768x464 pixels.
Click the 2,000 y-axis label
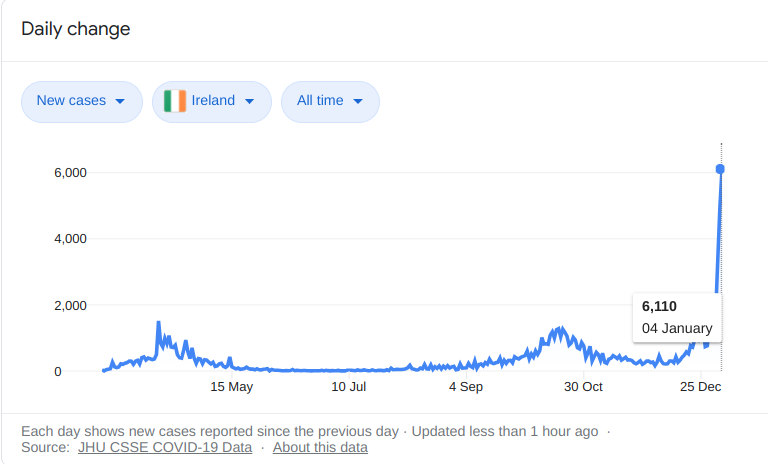(x=71, y=305)
